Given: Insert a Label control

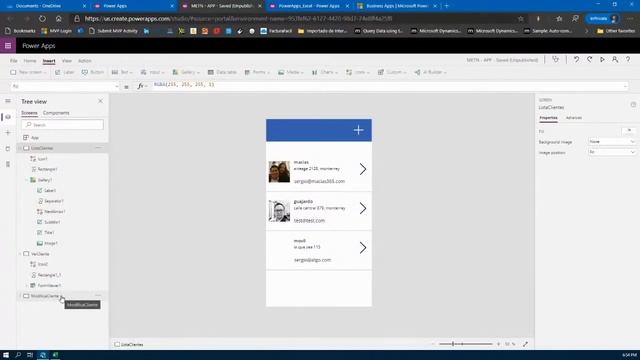Looking at the screenshot, I should coord(64,72).
